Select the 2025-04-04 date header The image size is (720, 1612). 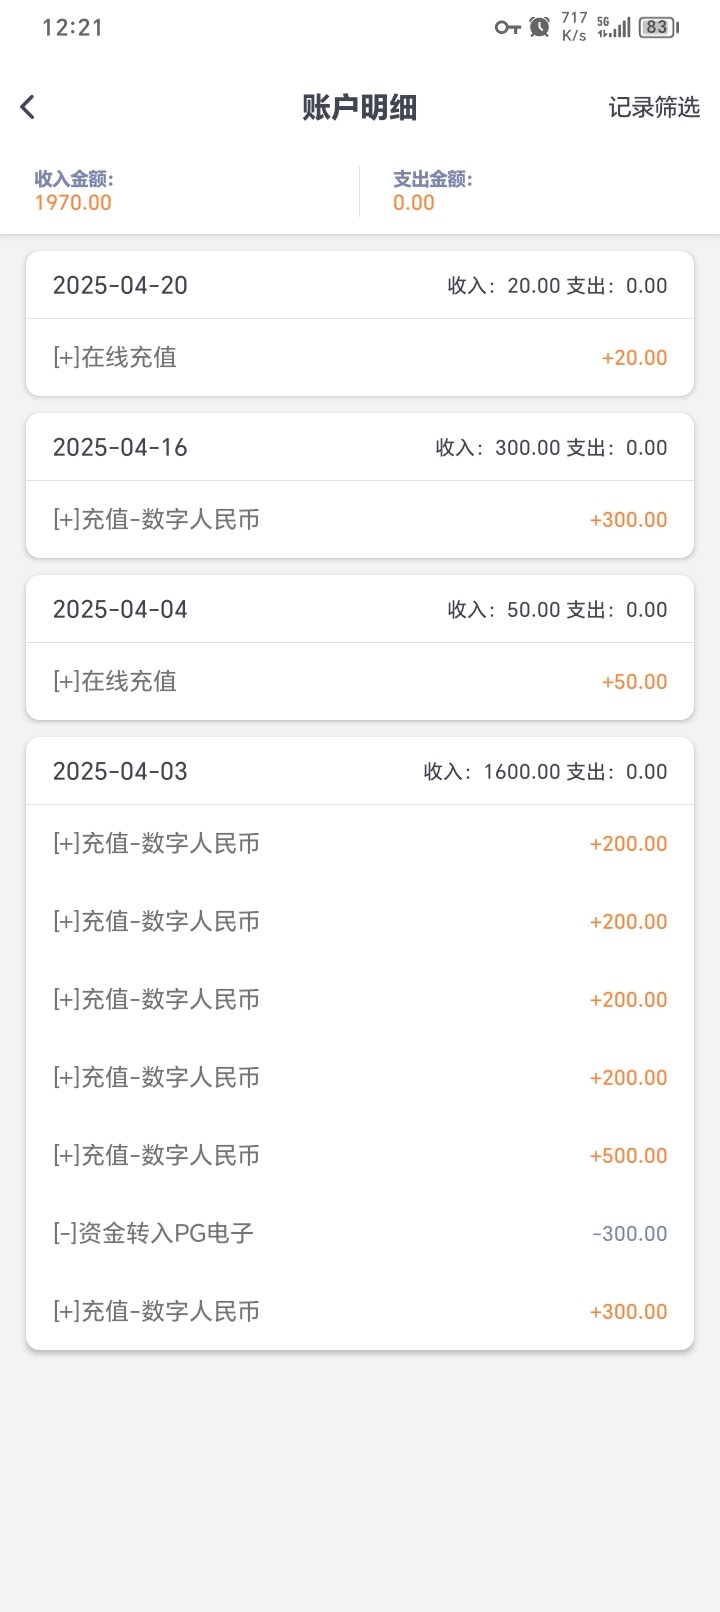pyautogui.click(x=120, y=610)
